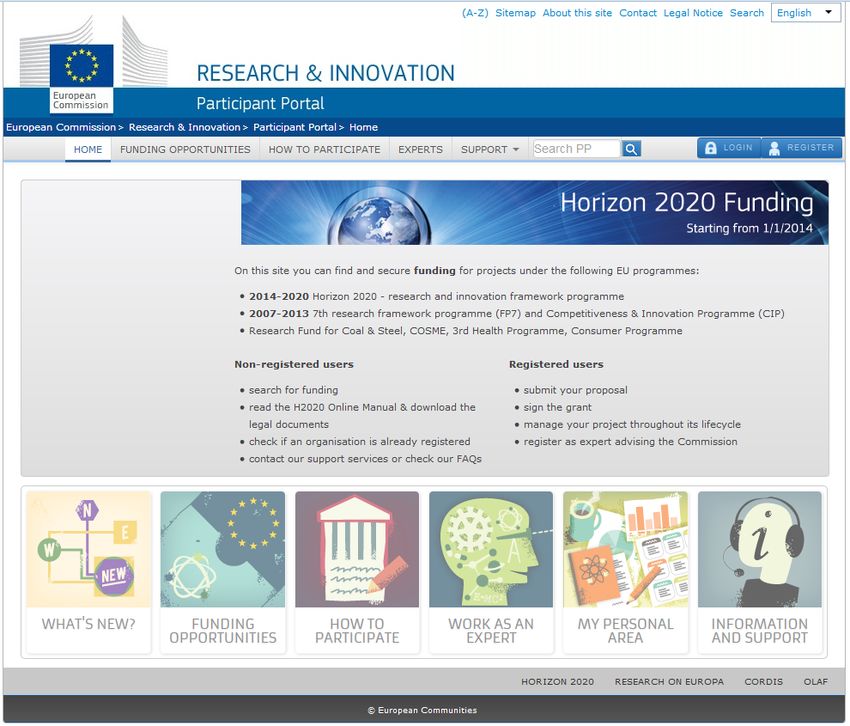
Task: Click 'manage your project throughout its lifecycle'
Action: click(x=632, y=425)
